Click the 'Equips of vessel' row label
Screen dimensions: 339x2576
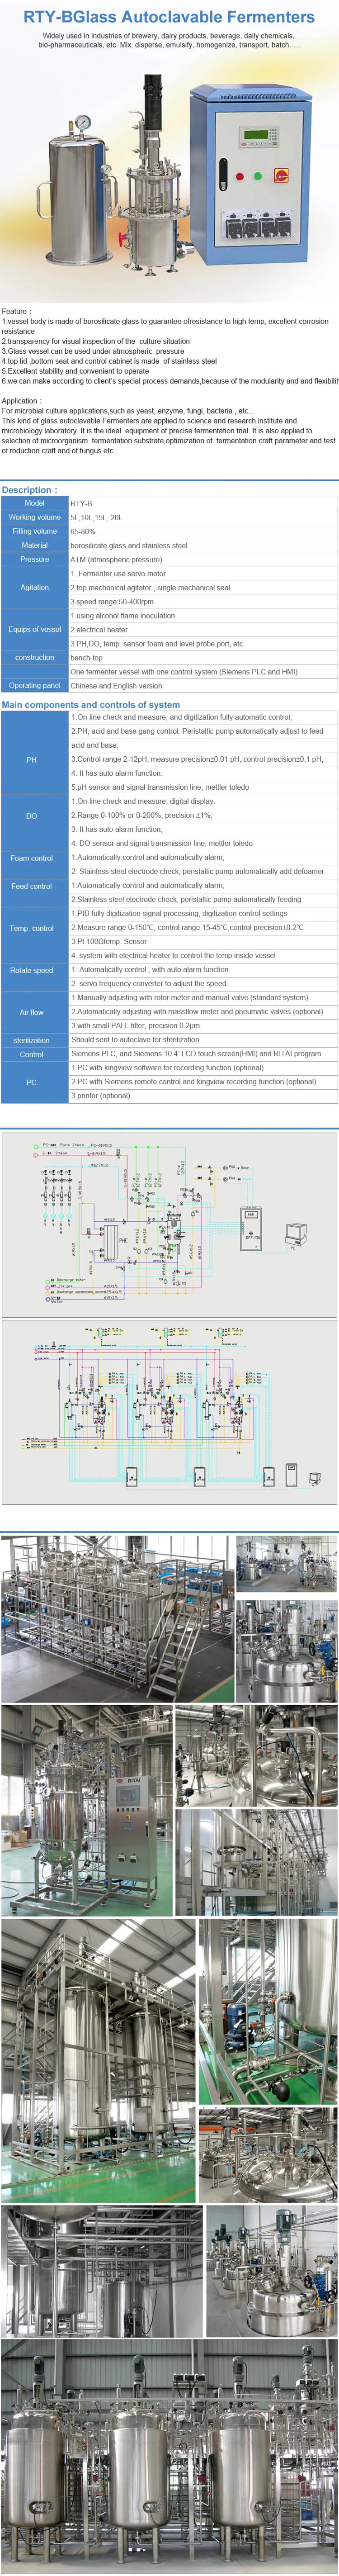[x=34, y=629]
